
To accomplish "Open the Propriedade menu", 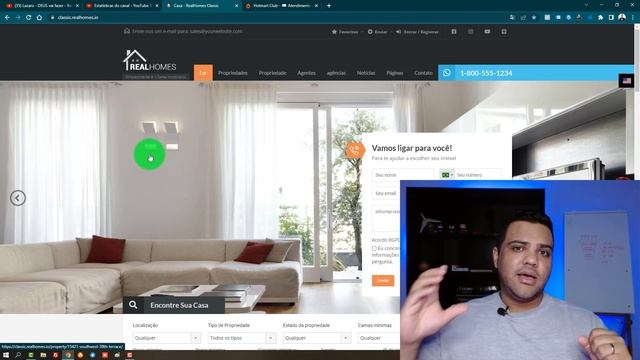I will (272, 73).
